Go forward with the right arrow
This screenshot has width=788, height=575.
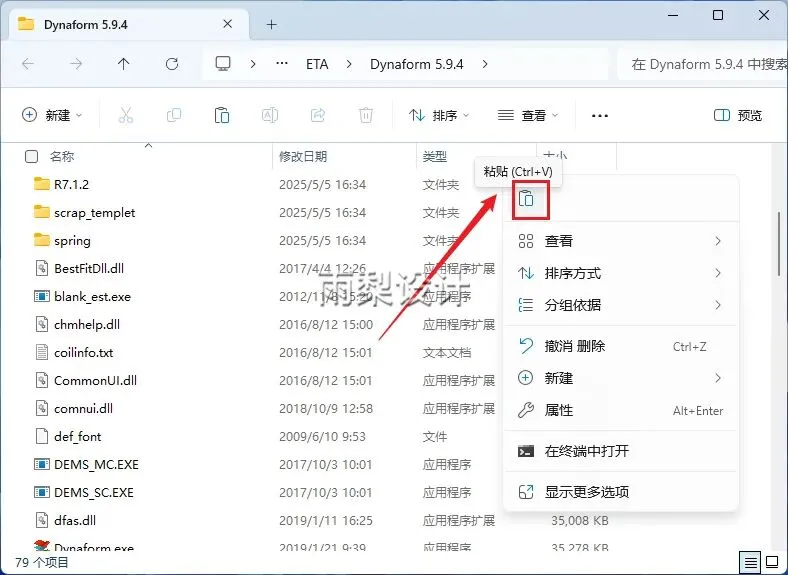tap(76, 64)
